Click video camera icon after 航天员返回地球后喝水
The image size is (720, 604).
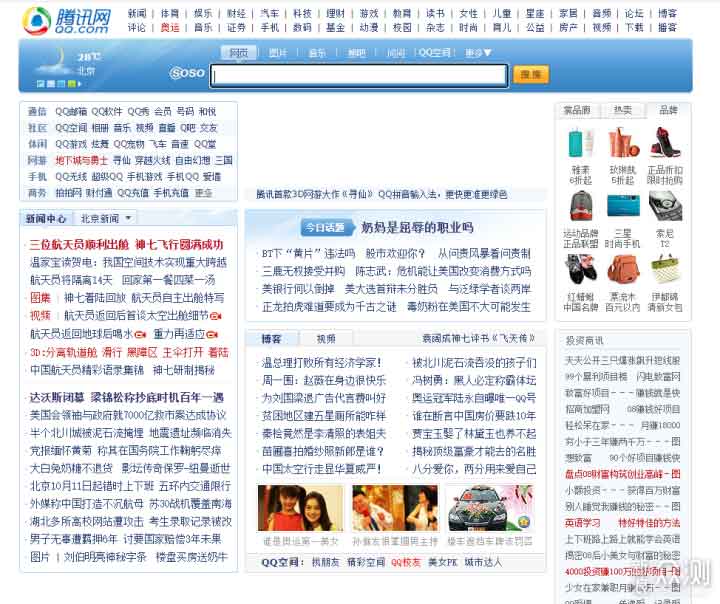tap(141, 334)
